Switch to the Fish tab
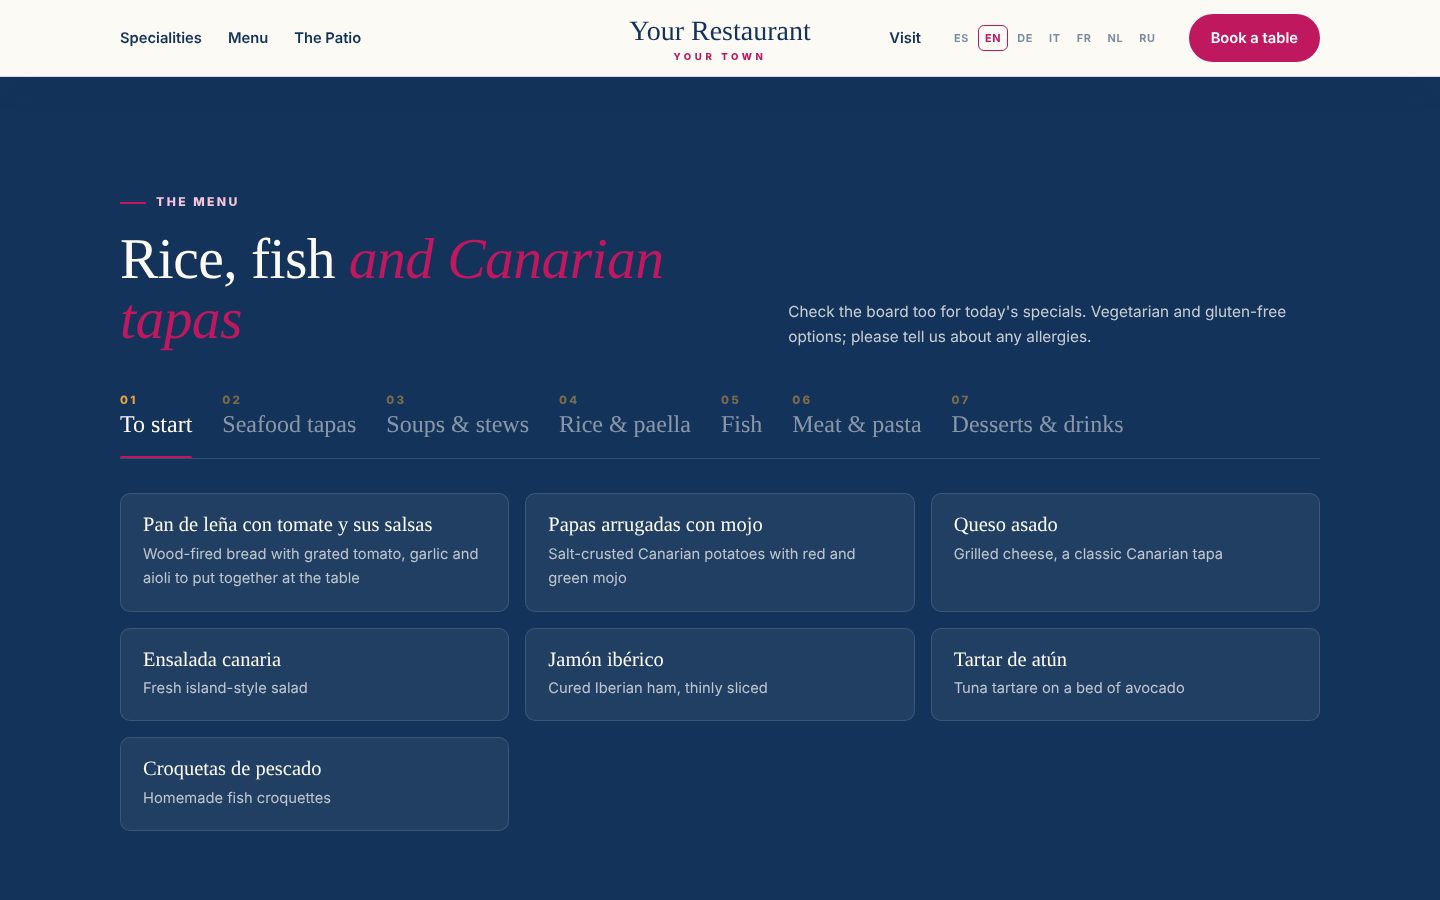The image size is (1440, 900). point(741,424)
